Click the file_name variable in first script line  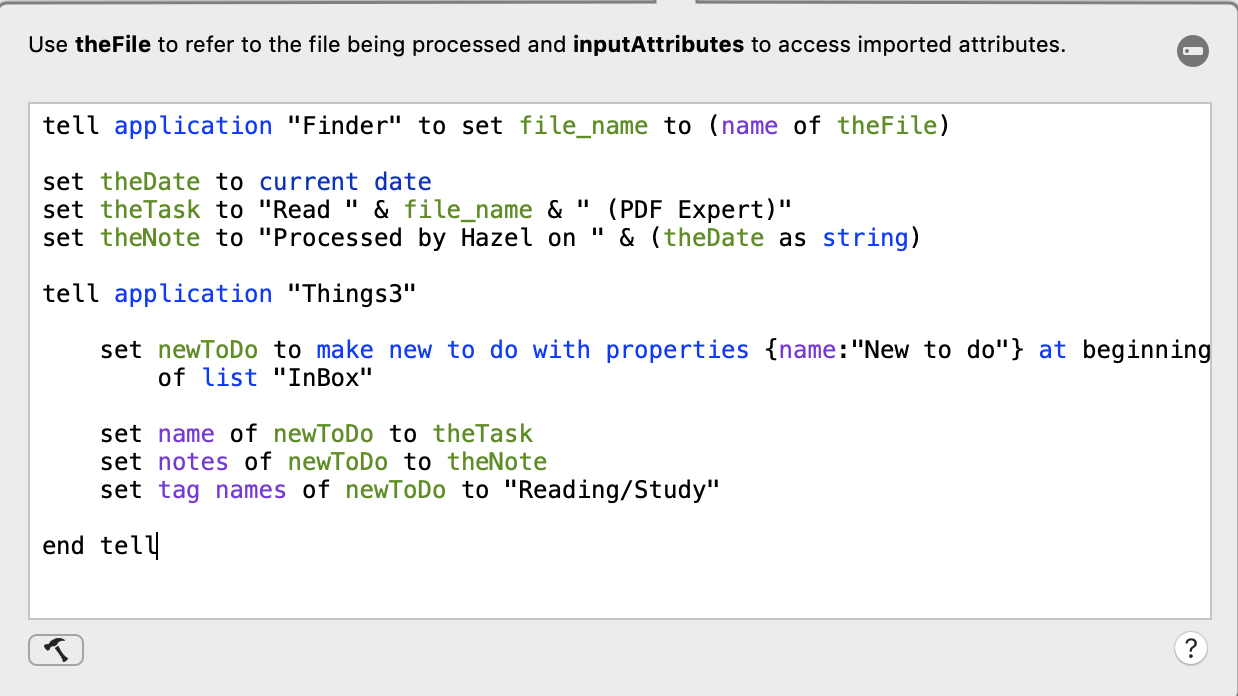point(584,126)
